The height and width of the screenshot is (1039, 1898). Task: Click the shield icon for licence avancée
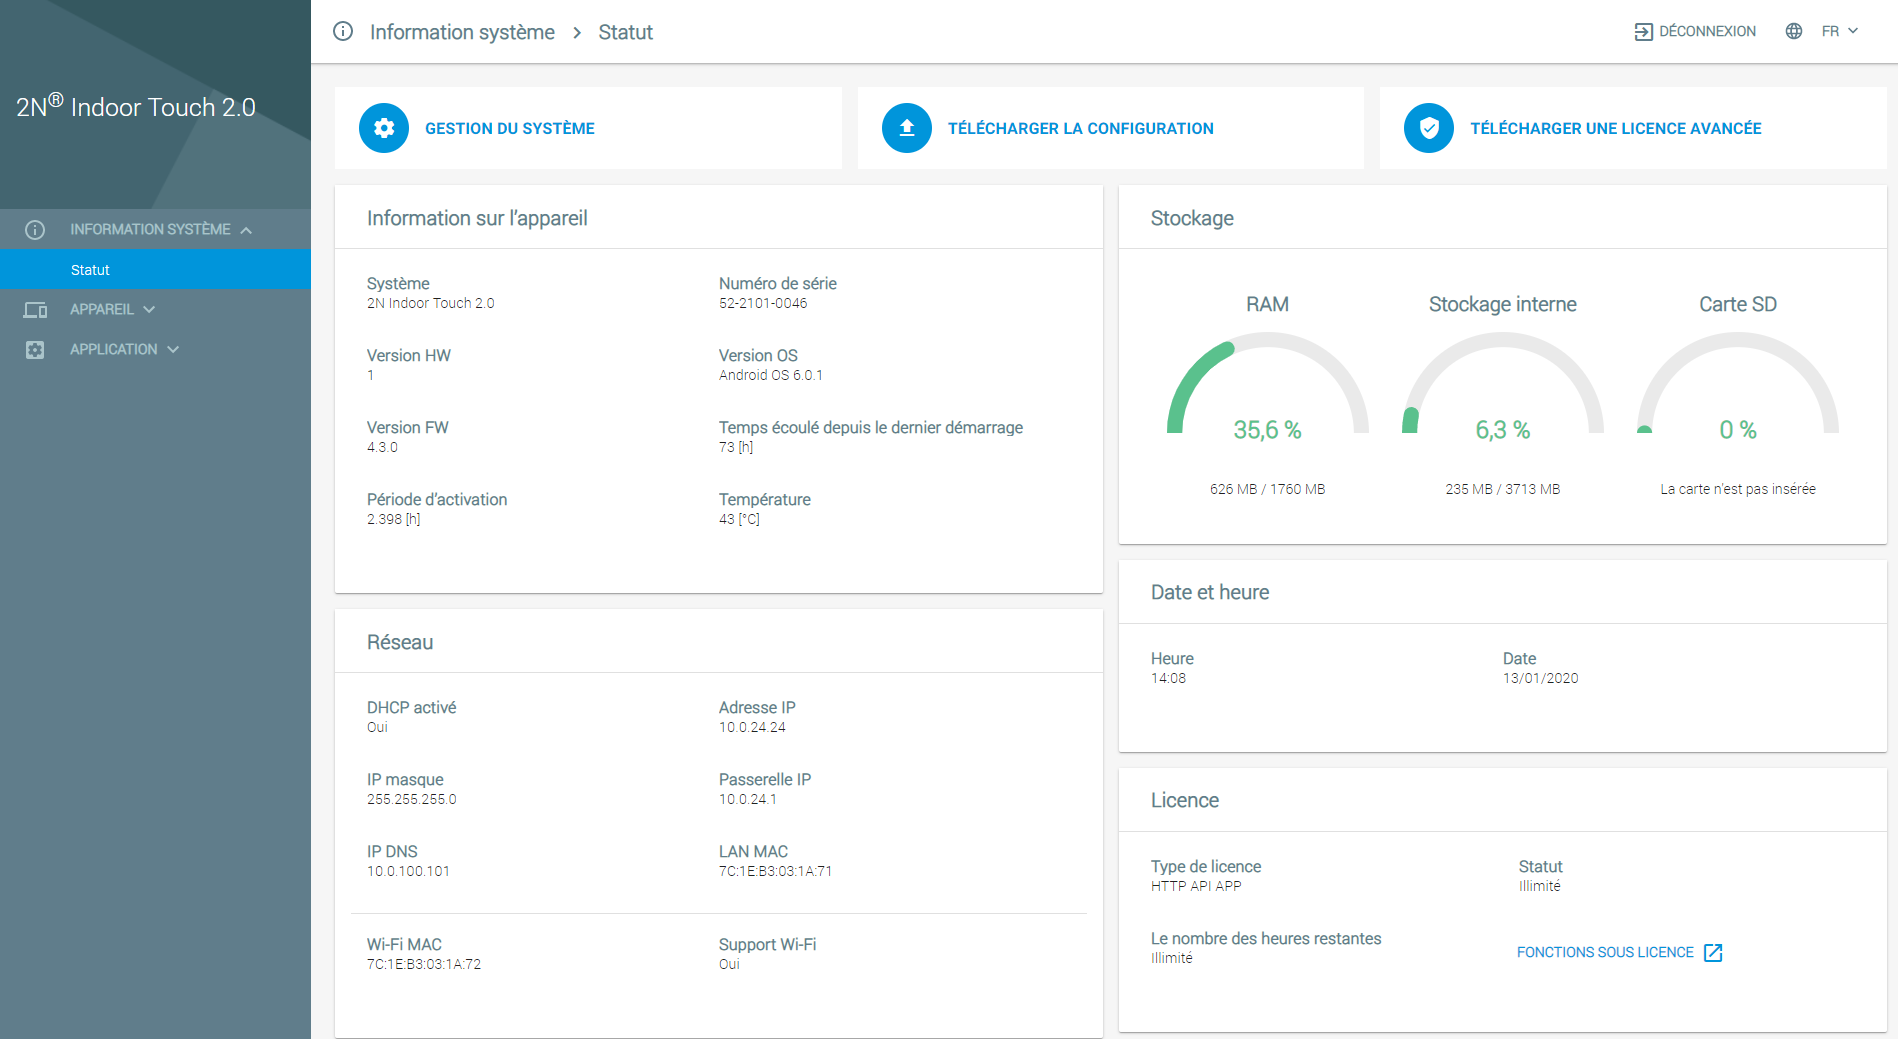click(x=1429, y=128)
